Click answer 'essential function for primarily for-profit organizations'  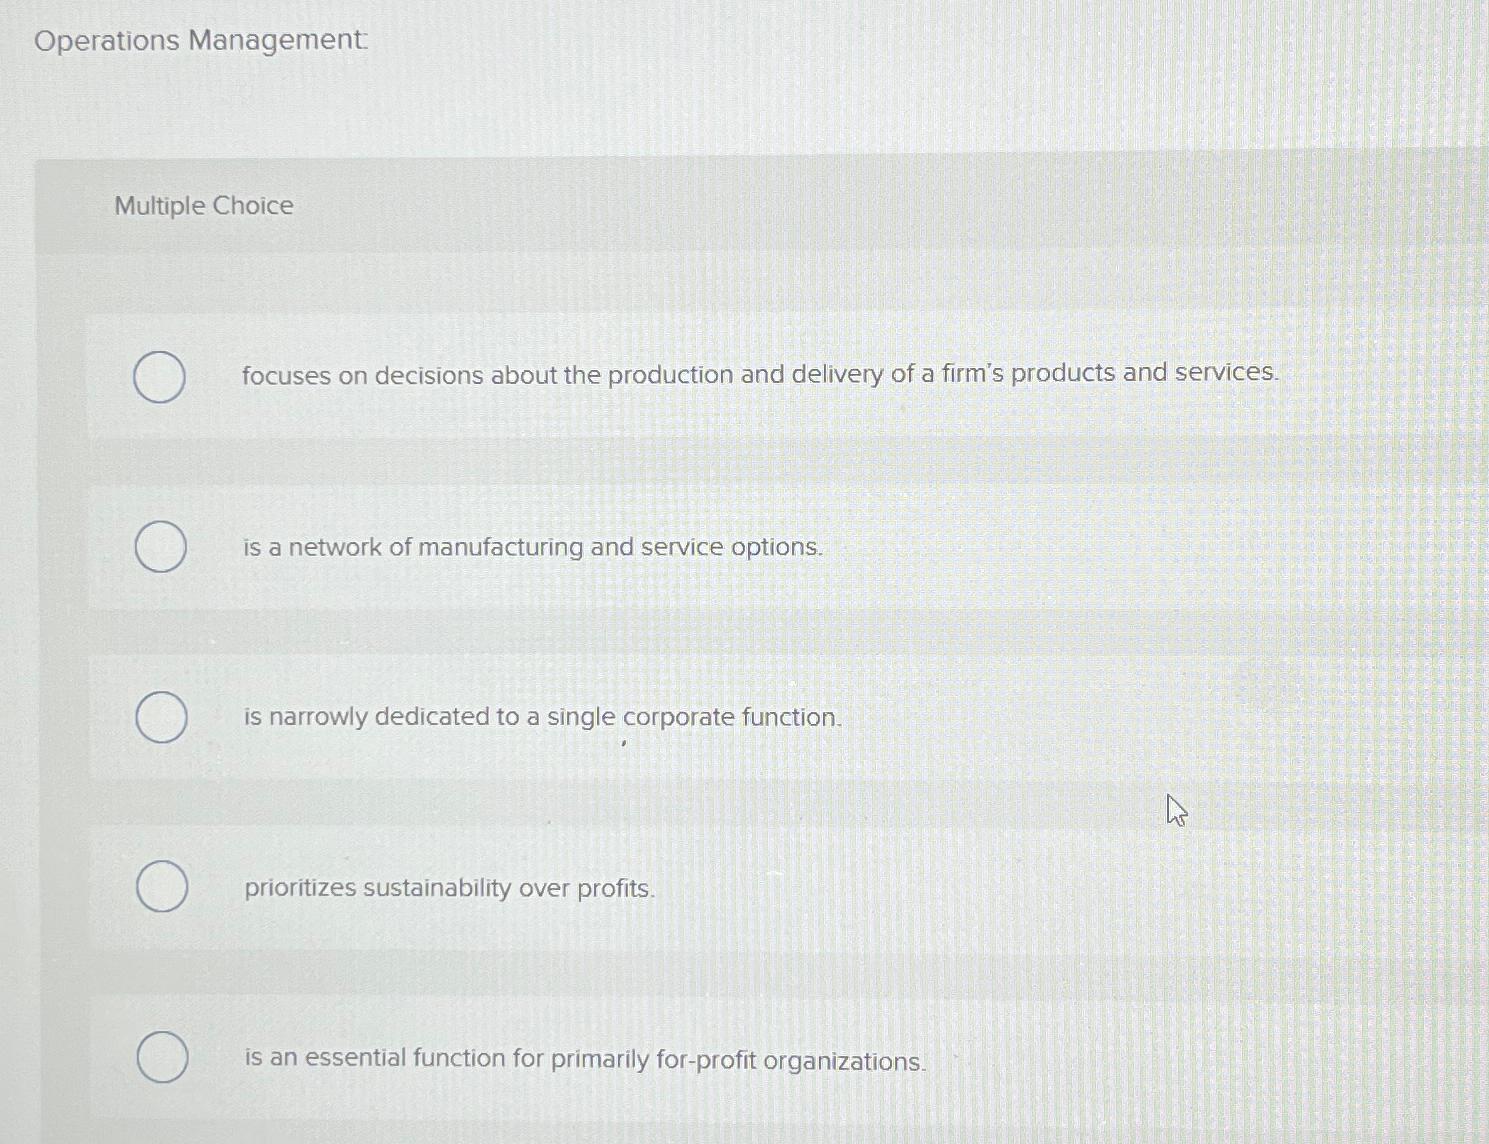pos(584,1059)
